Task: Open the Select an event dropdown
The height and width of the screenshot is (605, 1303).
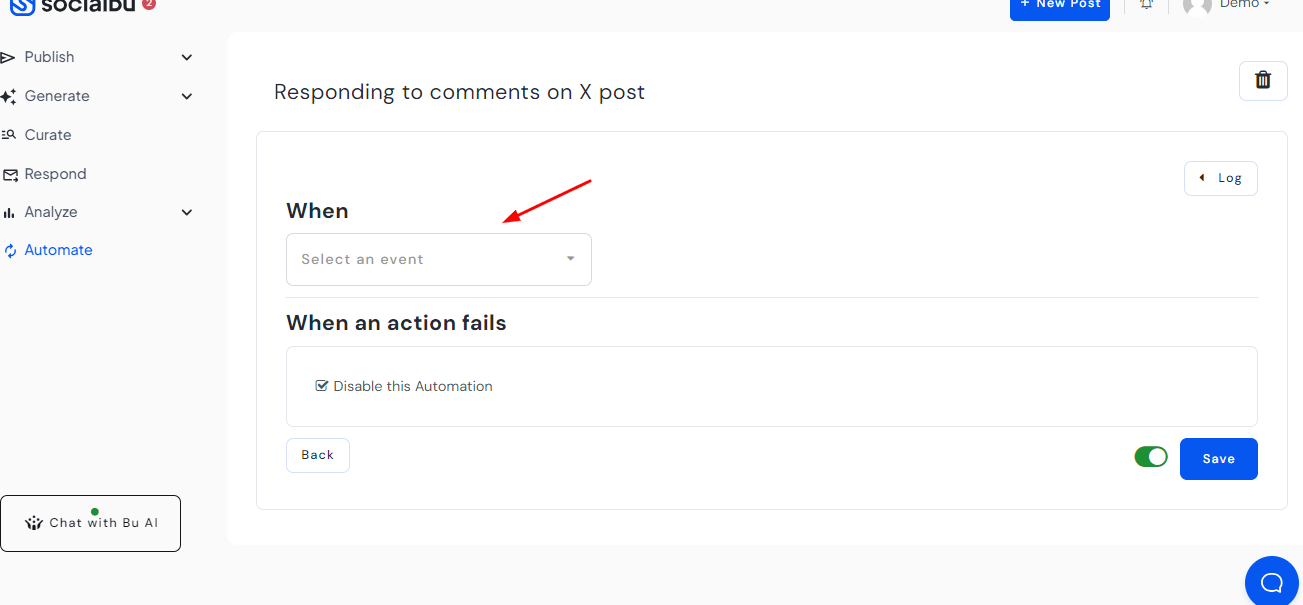Action: coord(439,259)
